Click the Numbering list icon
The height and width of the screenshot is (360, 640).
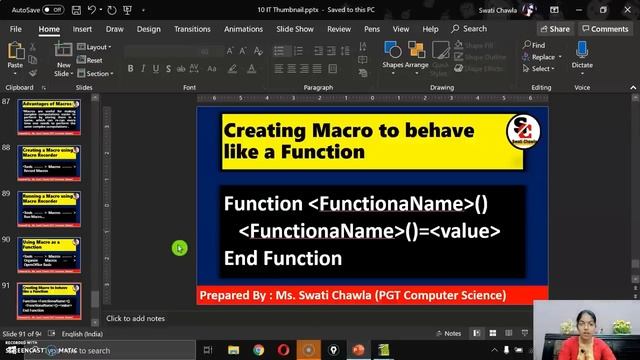[x=298, y=51]
